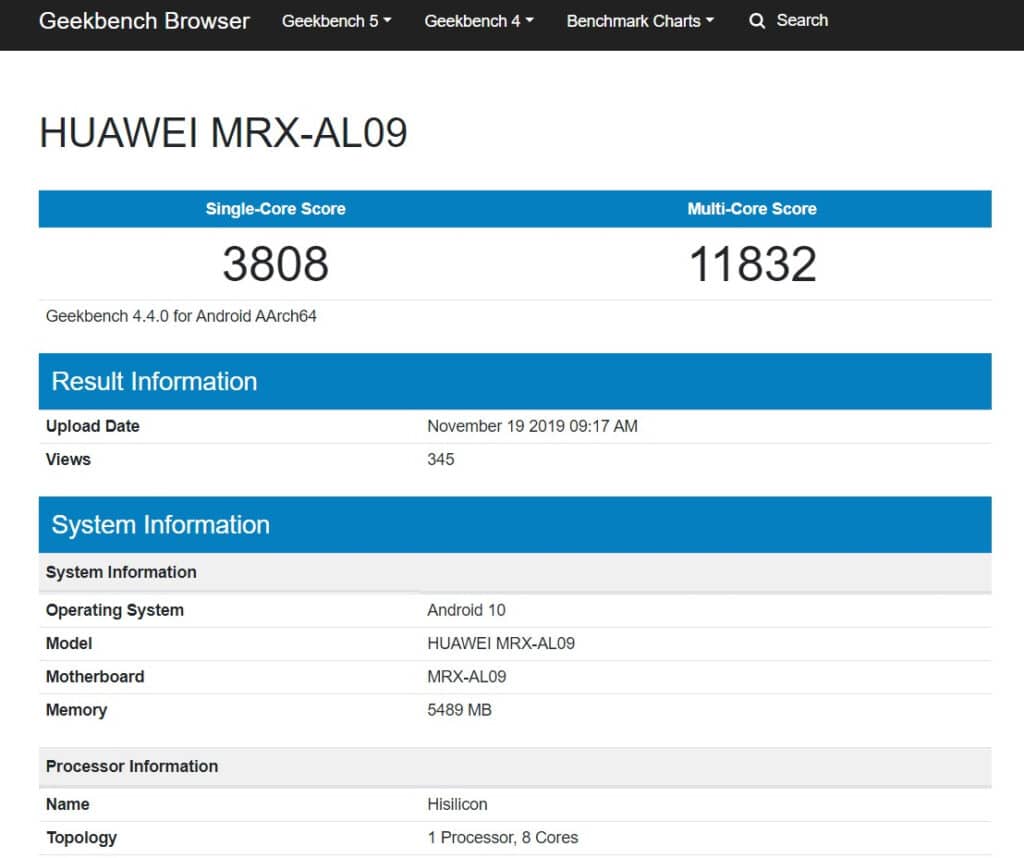Screen dimensions: 1024x858
Task: Click the Result Information section header
Action: (515, 381)
